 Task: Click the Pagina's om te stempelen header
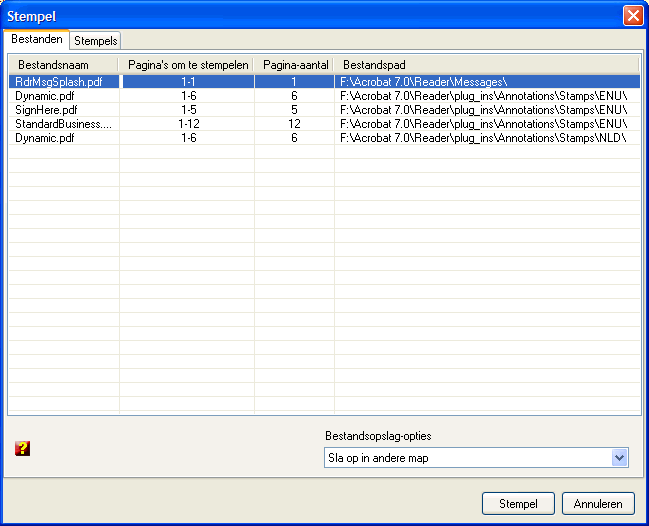click(187, 65)
